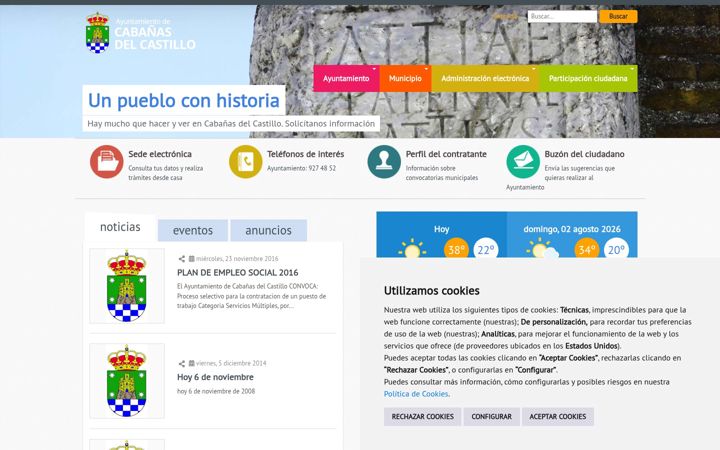Click the Cabañas del Castillo coat of arms logo
720x450 pixels.
tap(97, 33)
